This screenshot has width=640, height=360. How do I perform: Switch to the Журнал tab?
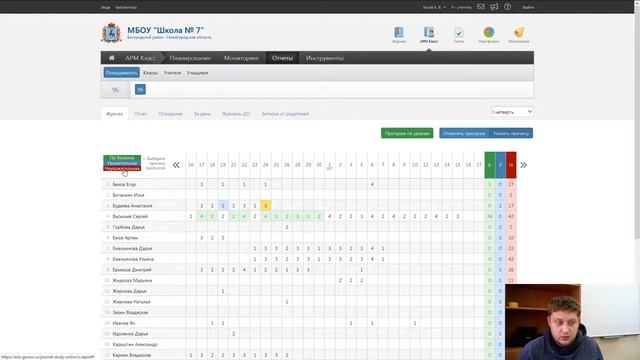point(114,114)
